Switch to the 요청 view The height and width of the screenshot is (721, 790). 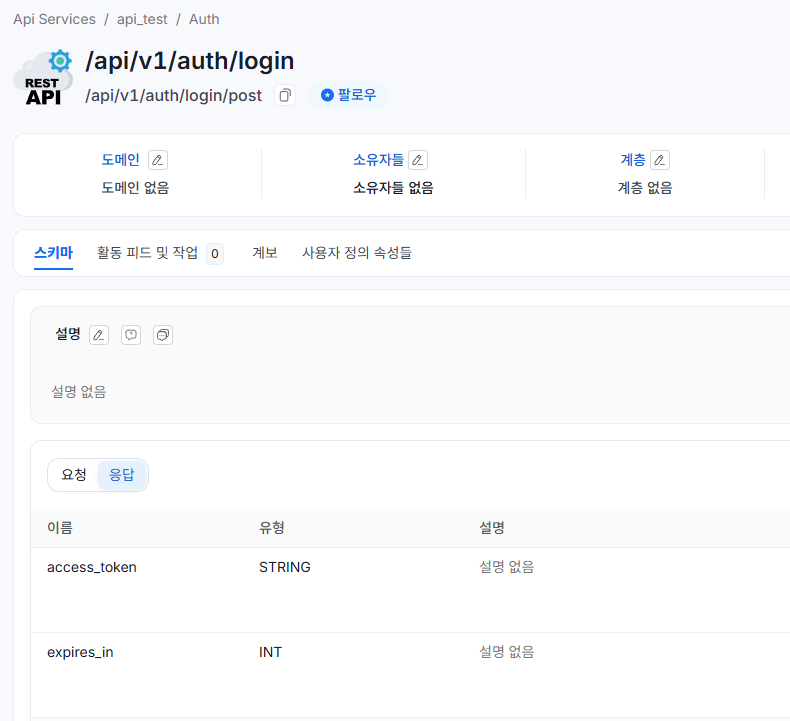(74, 475)
